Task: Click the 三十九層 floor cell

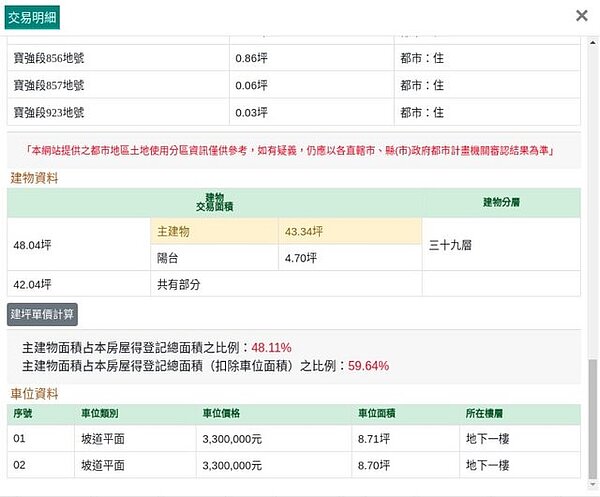Action: pos(501,245)
